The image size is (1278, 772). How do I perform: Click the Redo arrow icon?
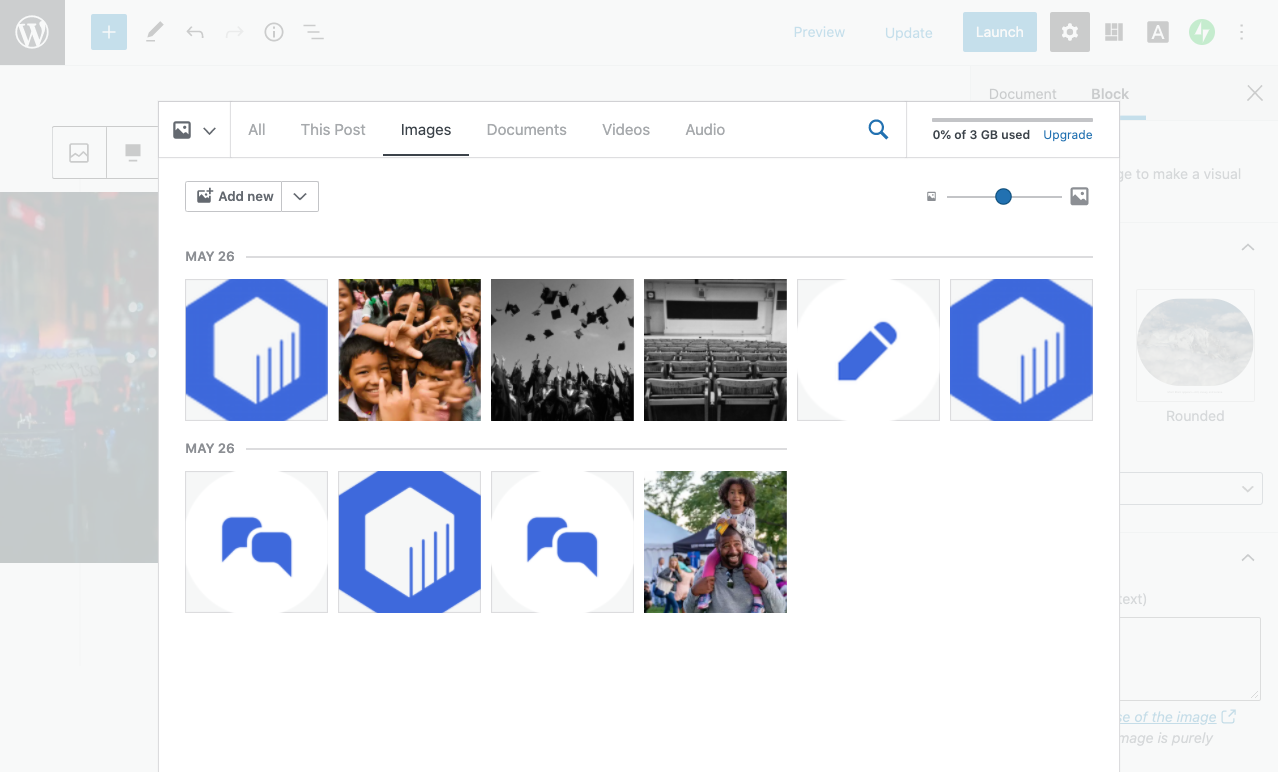click(x=235, y=32)
